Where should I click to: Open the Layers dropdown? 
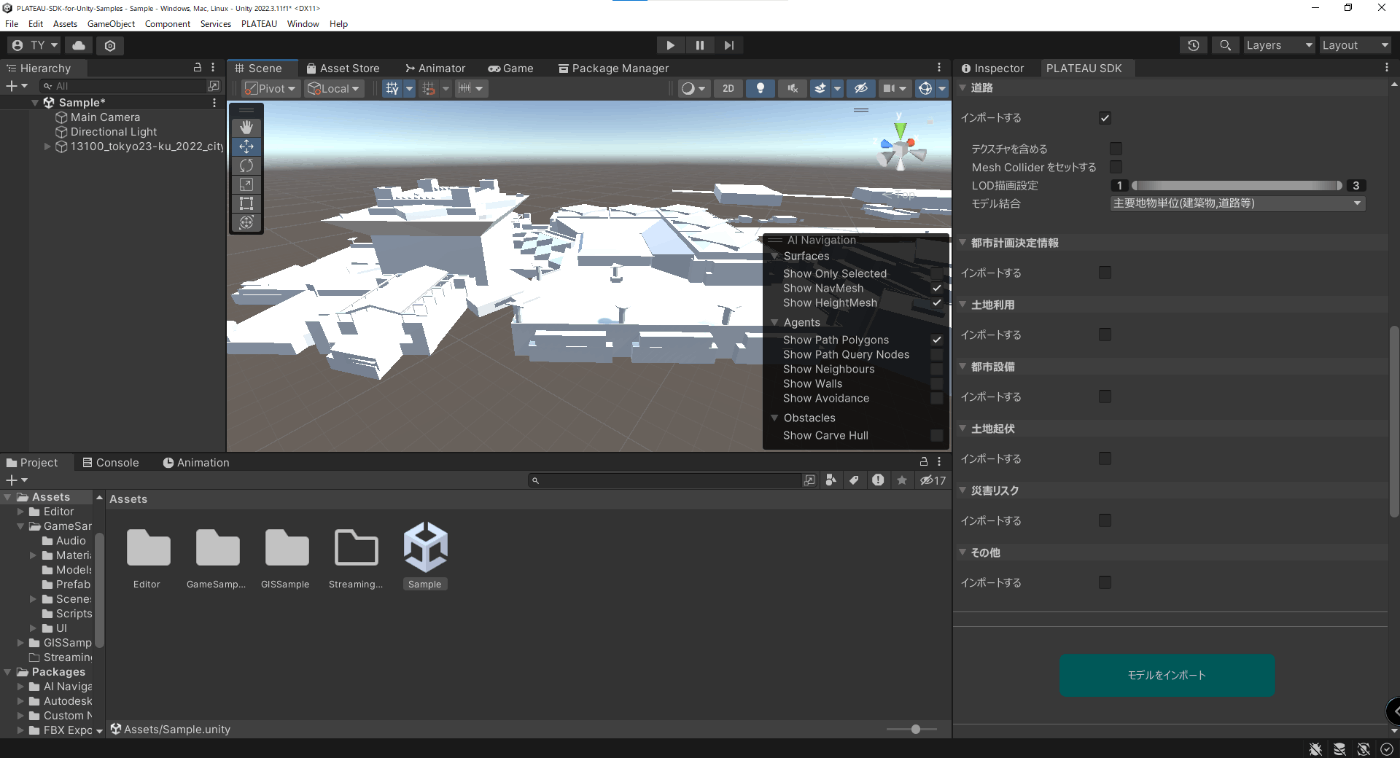click(1278, 45)
